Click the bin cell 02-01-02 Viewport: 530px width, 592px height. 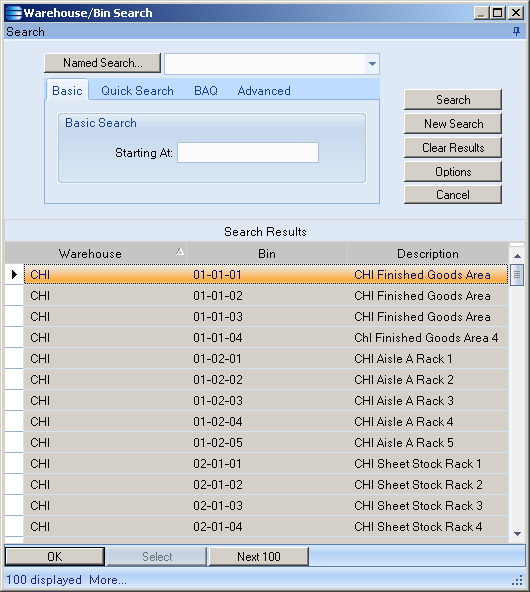tap(267, 484)
